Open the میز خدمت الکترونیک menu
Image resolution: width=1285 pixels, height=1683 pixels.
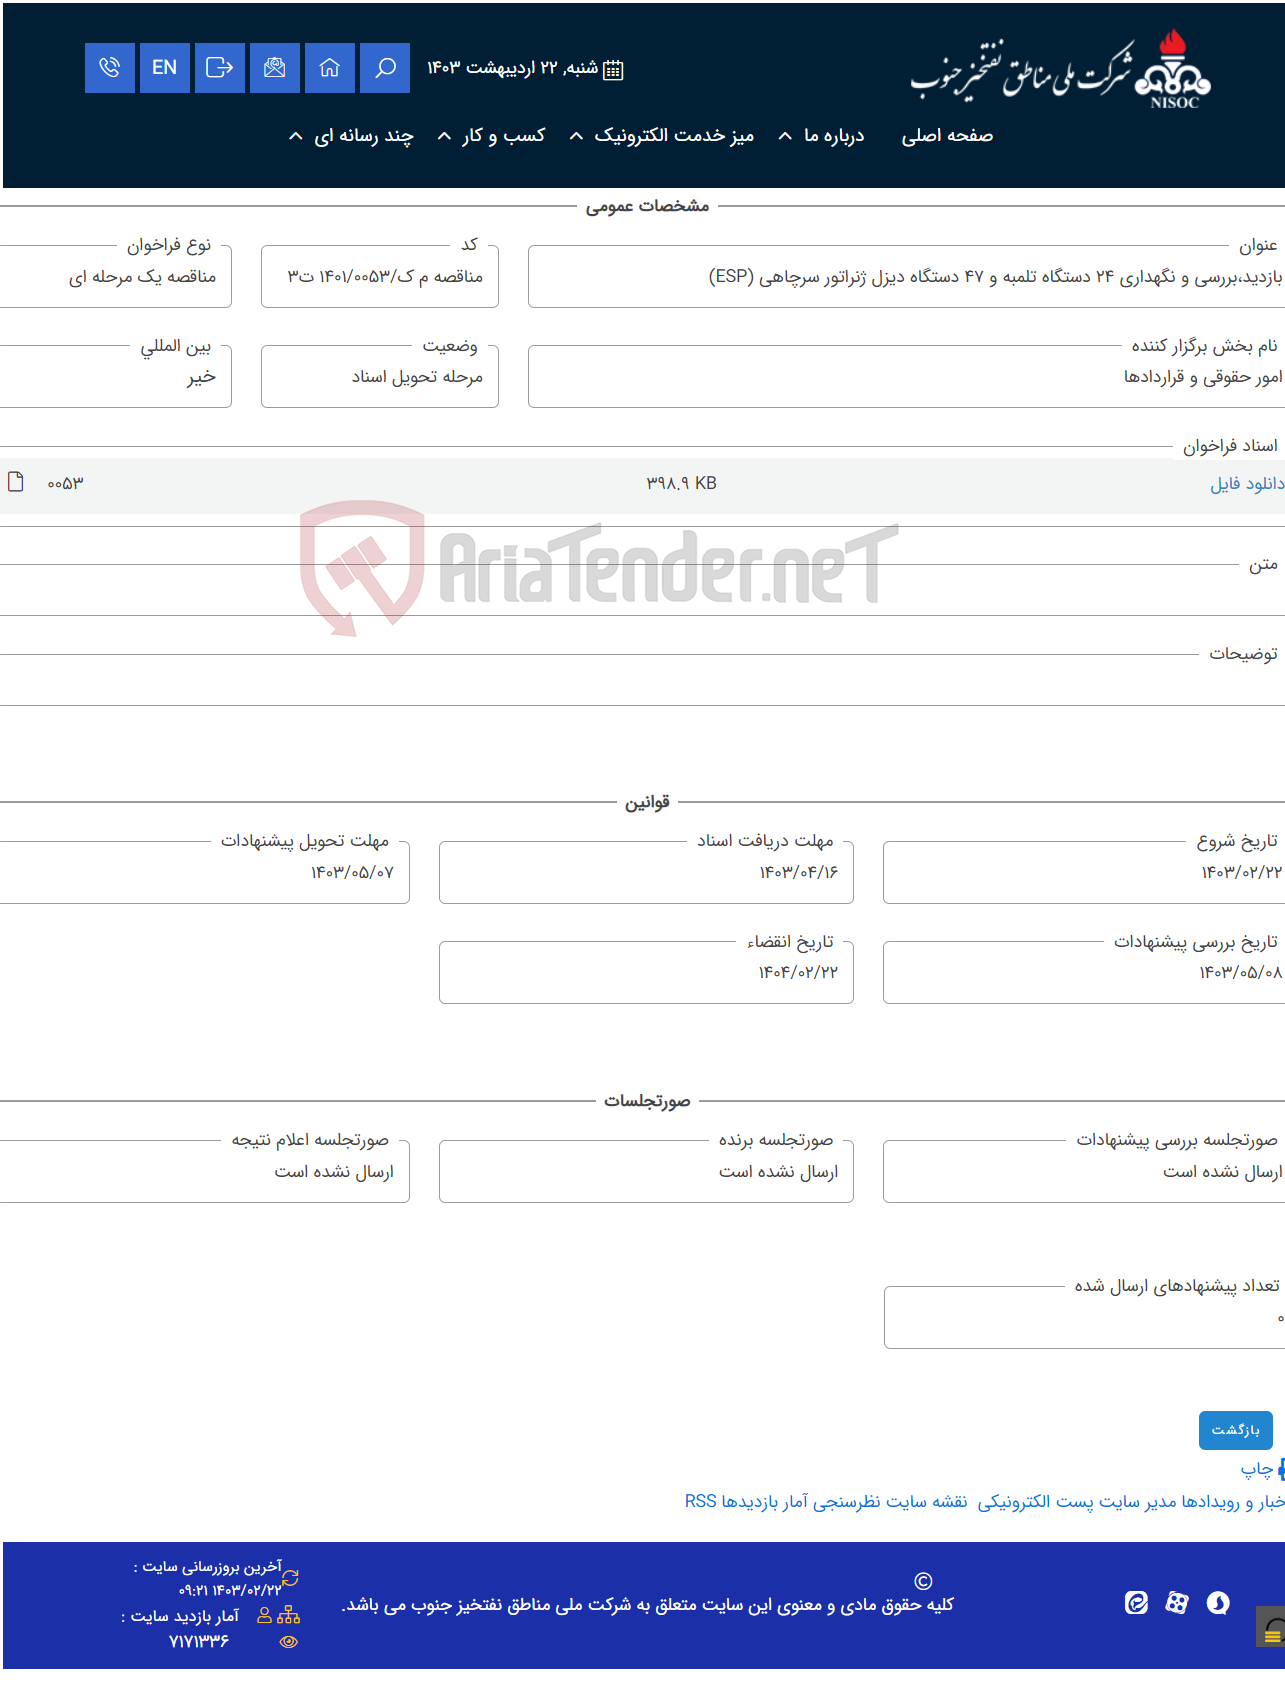tap(674, 136)
